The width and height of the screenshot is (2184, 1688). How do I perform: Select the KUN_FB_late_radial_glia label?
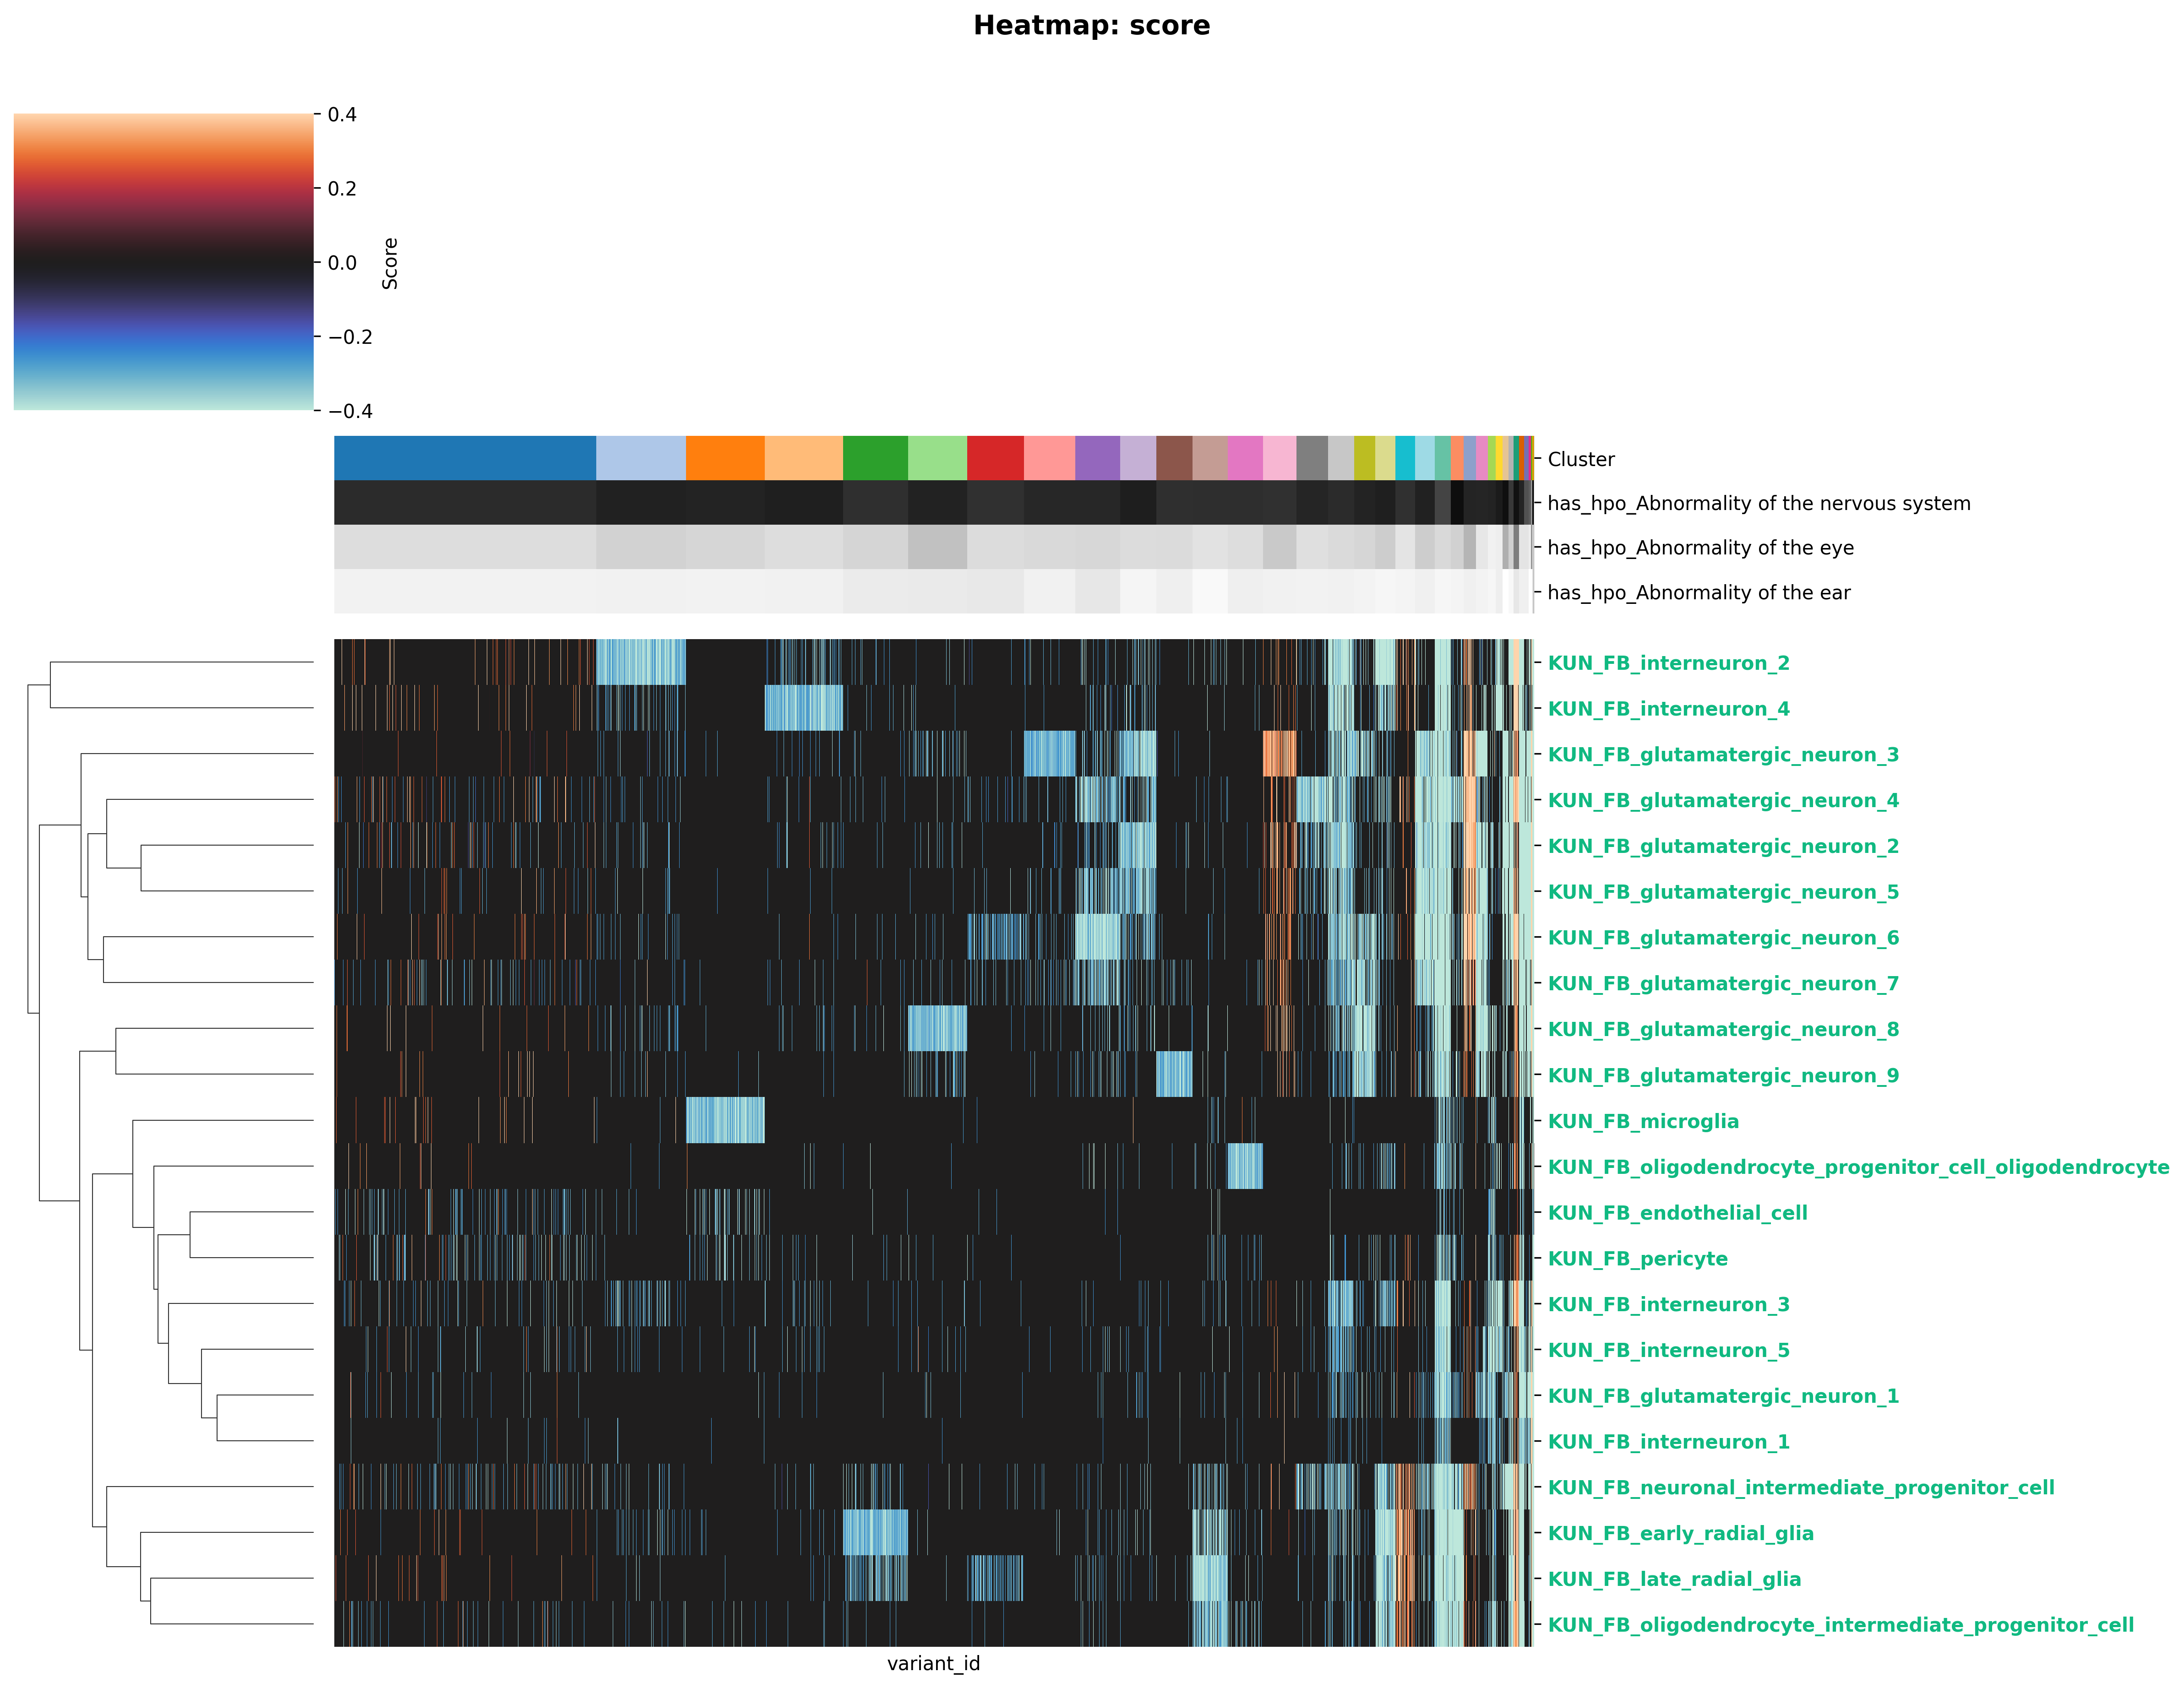point(1674,1579)
